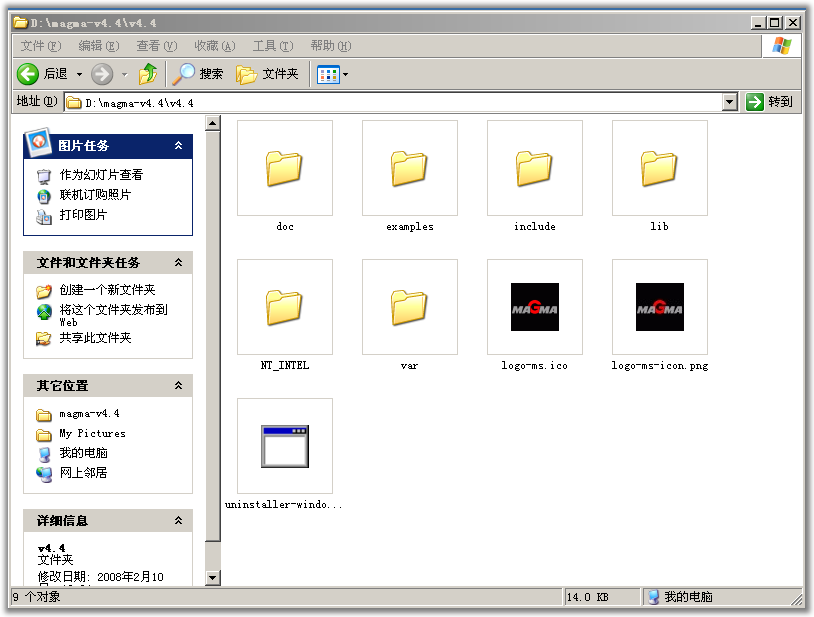
Task: Click Share this folder (共享此文件夹) link
Action: tap(95, 338)
